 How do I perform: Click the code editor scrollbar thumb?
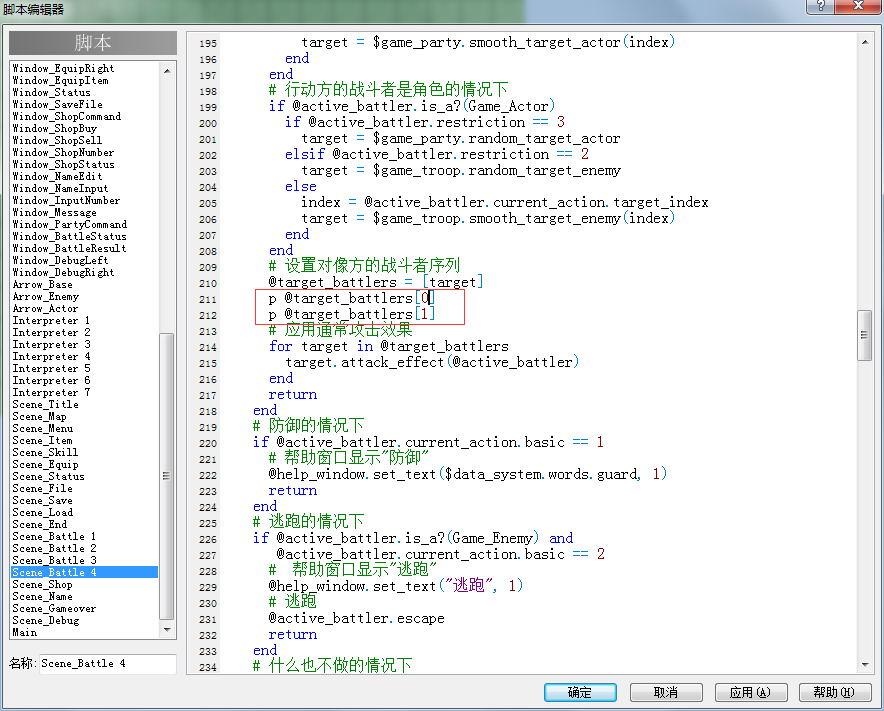pos(864,335)
